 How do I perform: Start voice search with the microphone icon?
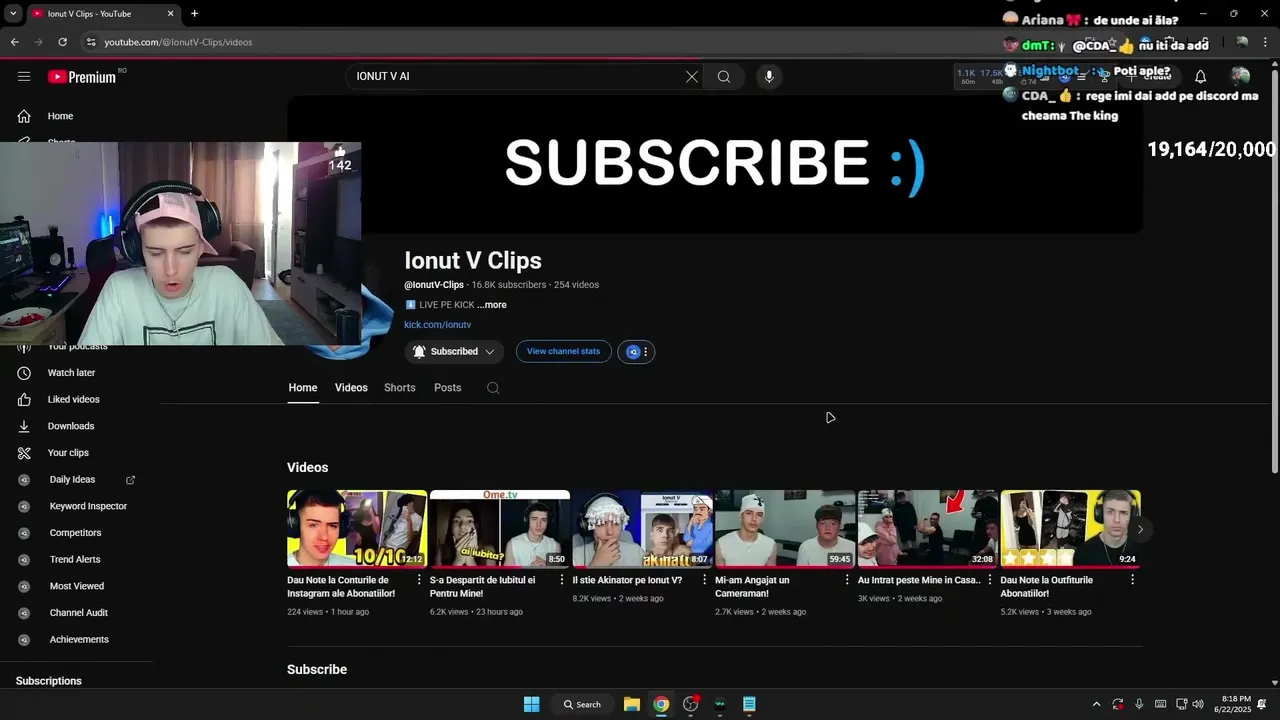[769, 77]
